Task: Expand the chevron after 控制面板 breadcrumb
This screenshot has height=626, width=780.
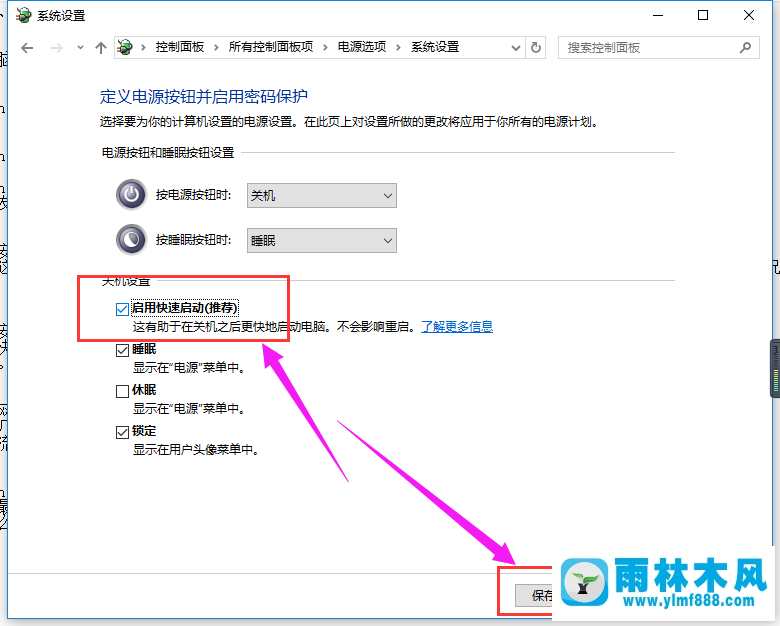Action: coord(216,47)
